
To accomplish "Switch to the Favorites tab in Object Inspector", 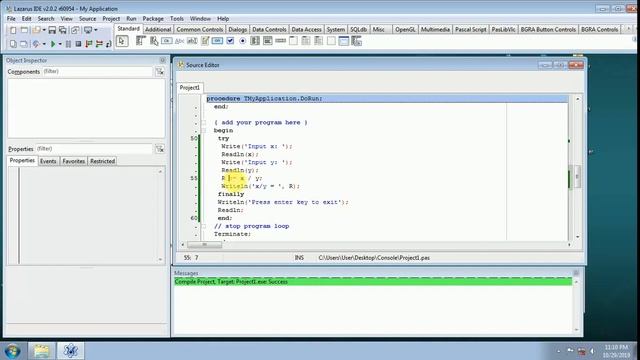I will click(x=73, y=161).
